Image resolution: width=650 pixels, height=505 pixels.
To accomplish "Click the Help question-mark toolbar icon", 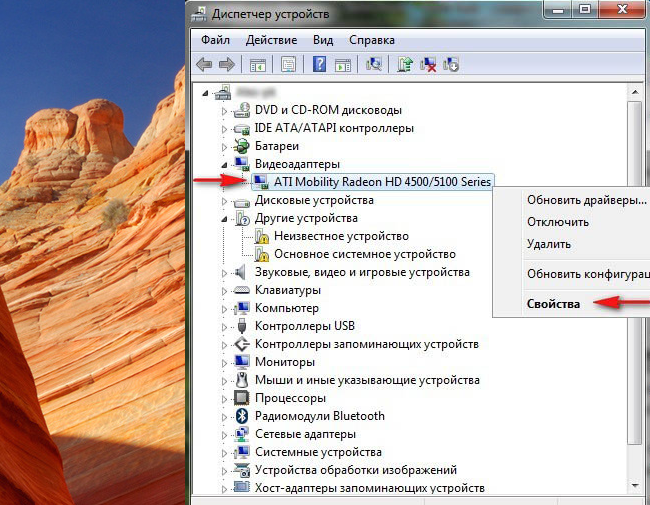I will 319,65.
